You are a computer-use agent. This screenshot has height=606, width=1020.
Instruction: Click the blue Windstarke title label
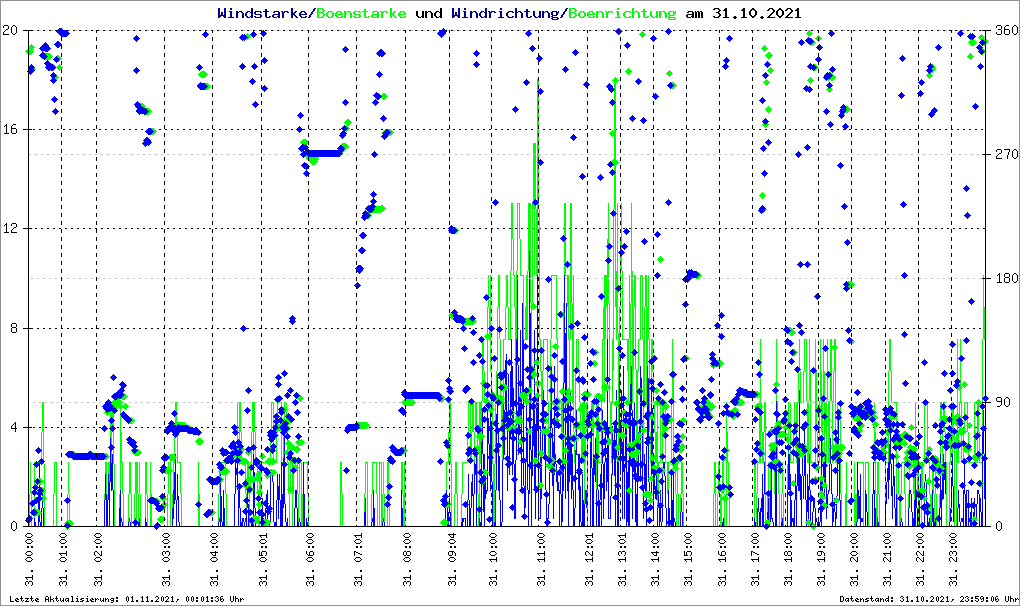pyautogui.click(x=264, y=14)
